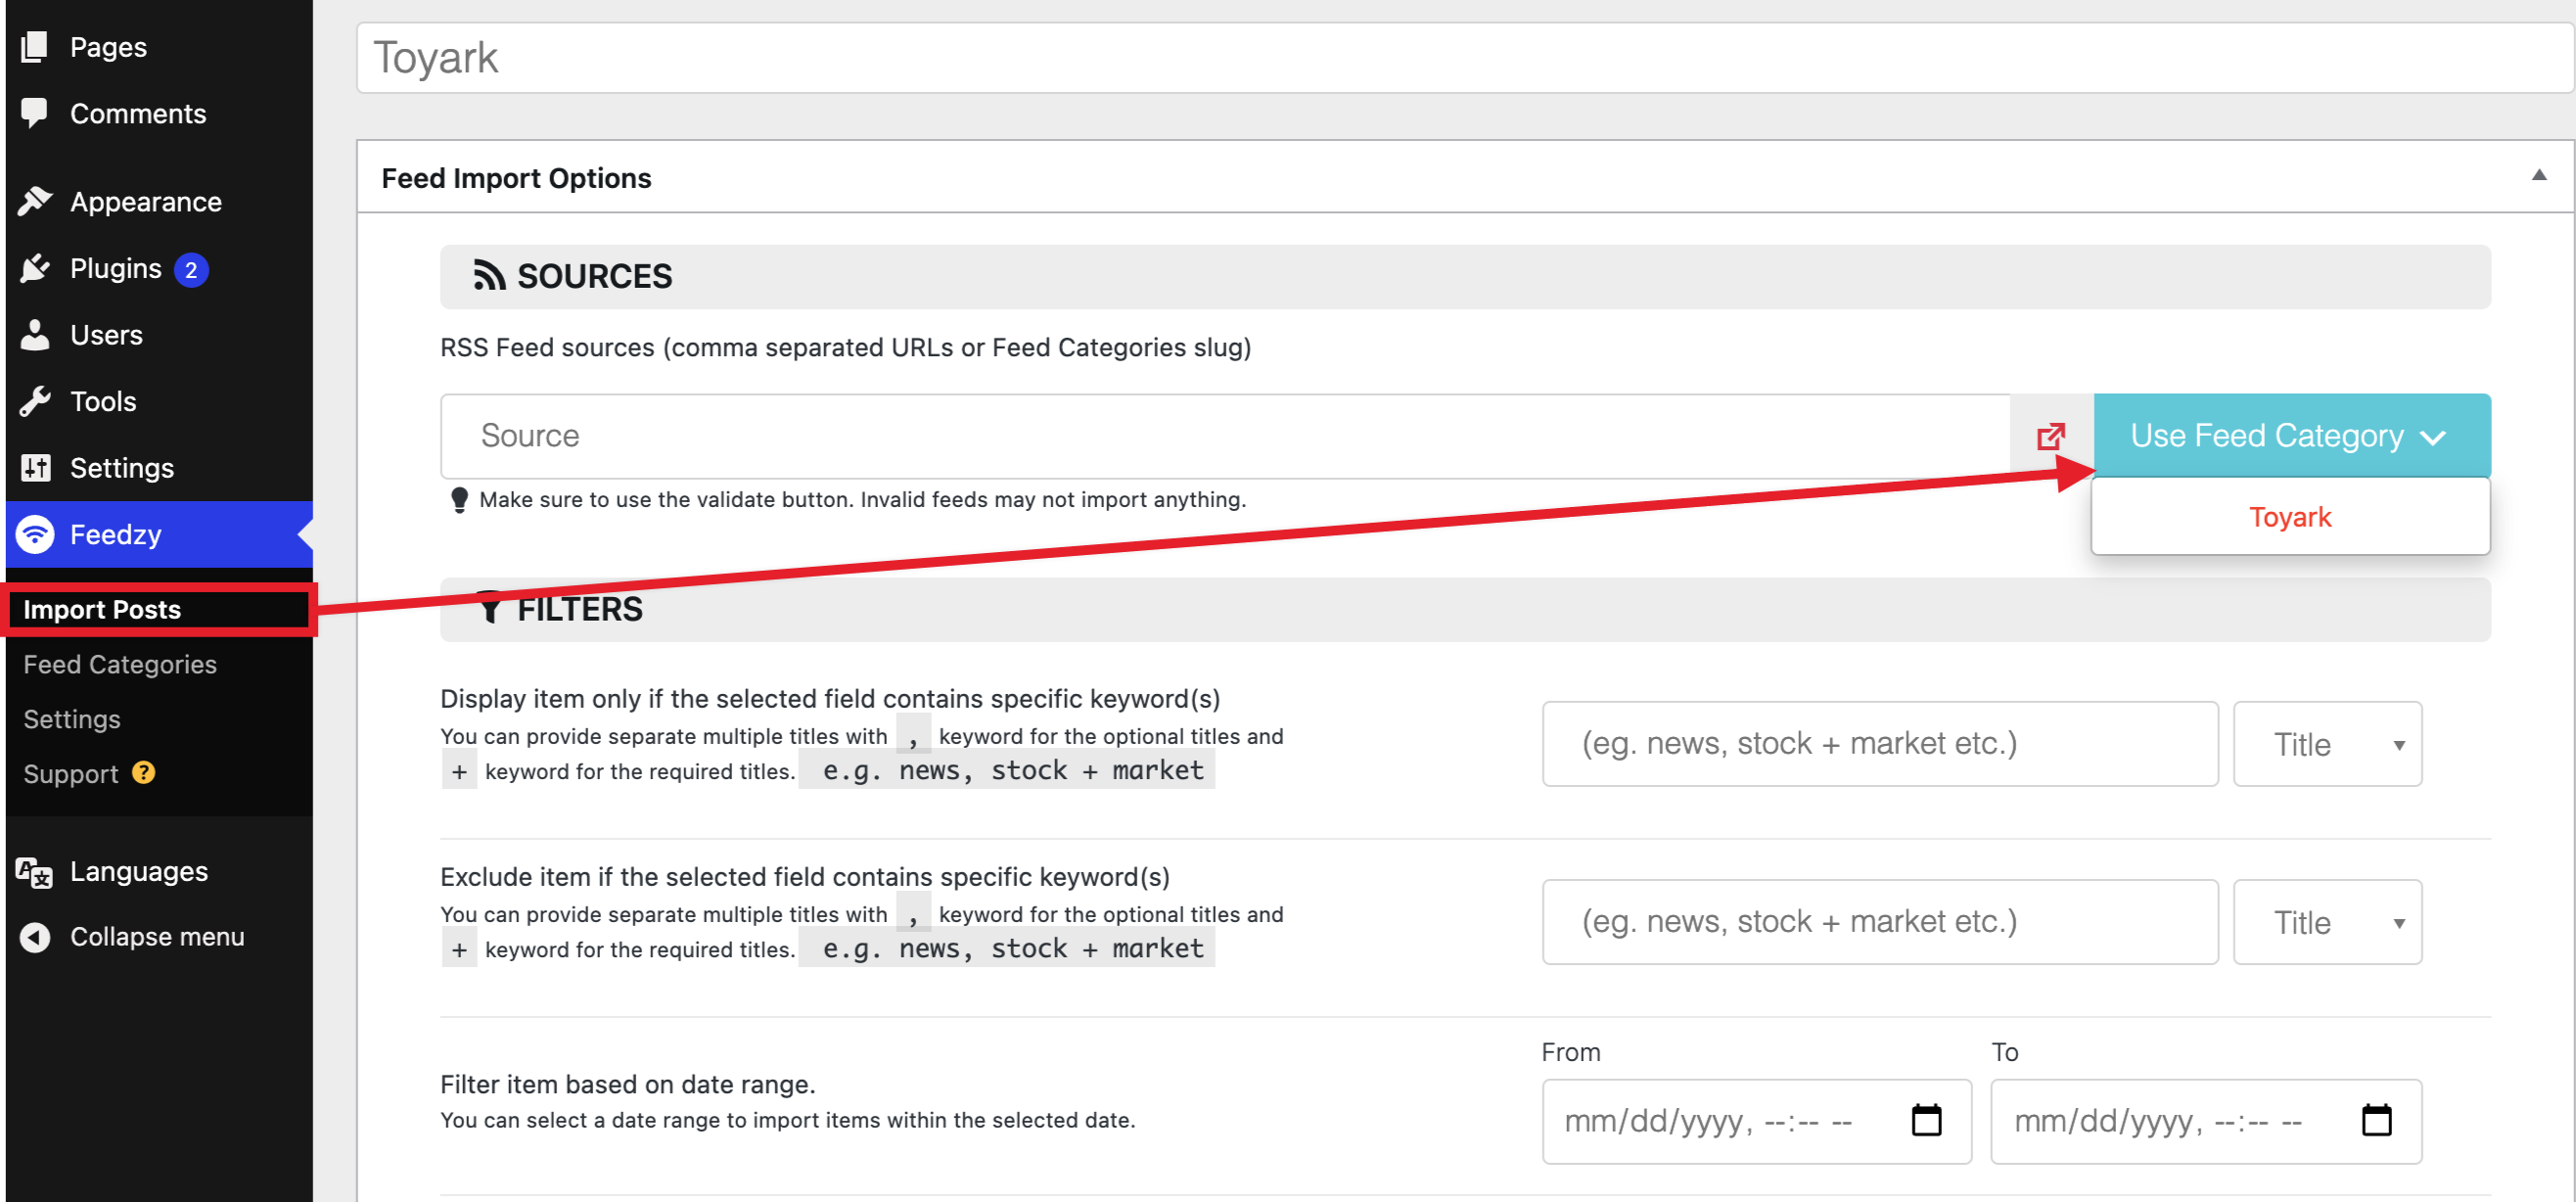The width and height of the screenshot is (2576, 1202).
Task: Click Collapse menu label
Action: (157, 937)
